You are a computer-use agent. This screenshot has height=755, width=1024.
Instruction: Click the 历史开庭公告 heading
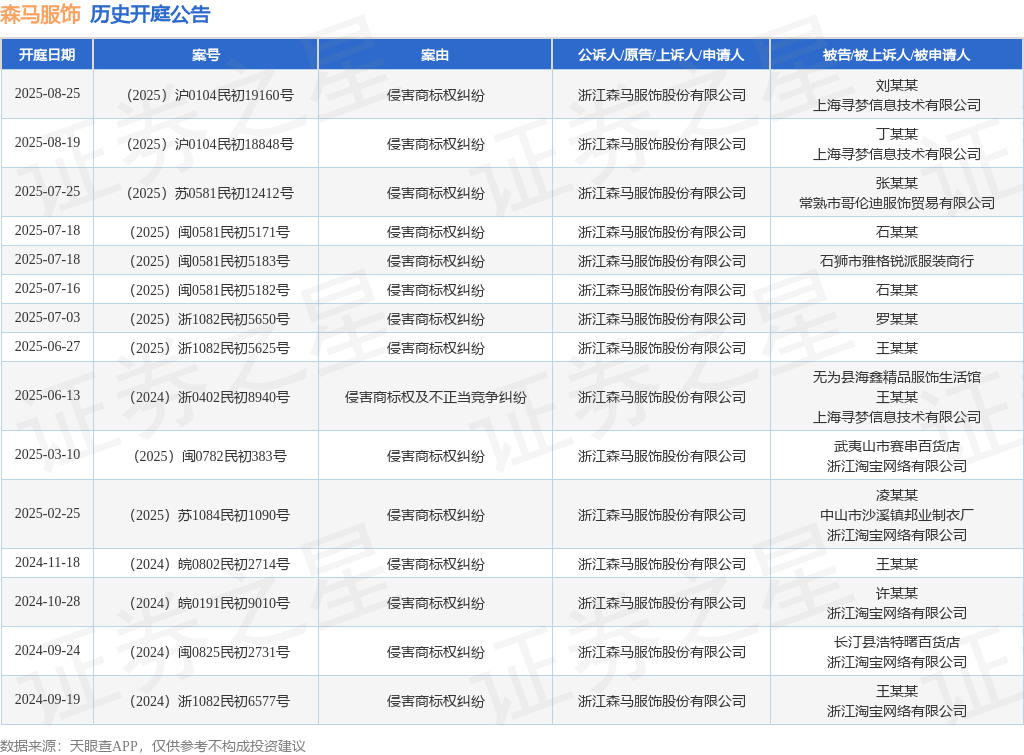pyautogui.click(x=150, y=14)
